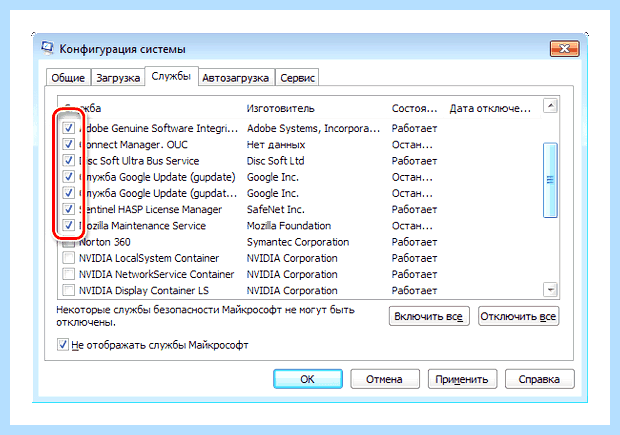Enable NVIDIA Display Container LS service

[x=68, y=290]
